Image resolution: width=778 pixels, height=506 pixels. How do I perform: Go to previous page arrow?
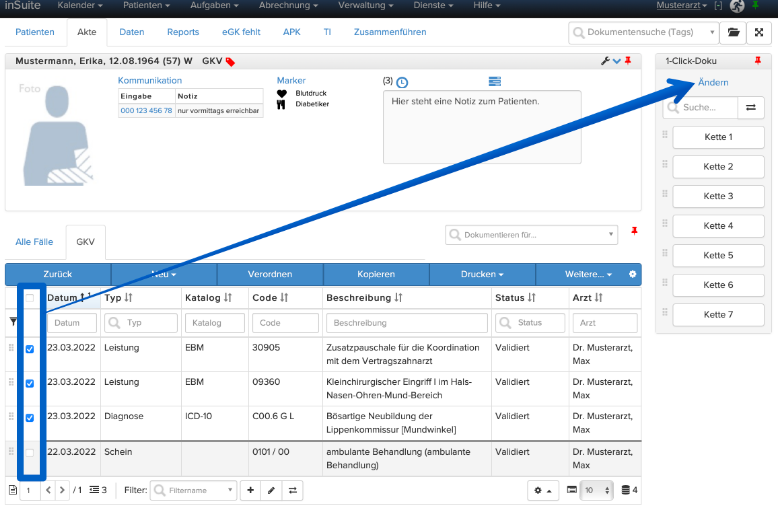point(48,490)
